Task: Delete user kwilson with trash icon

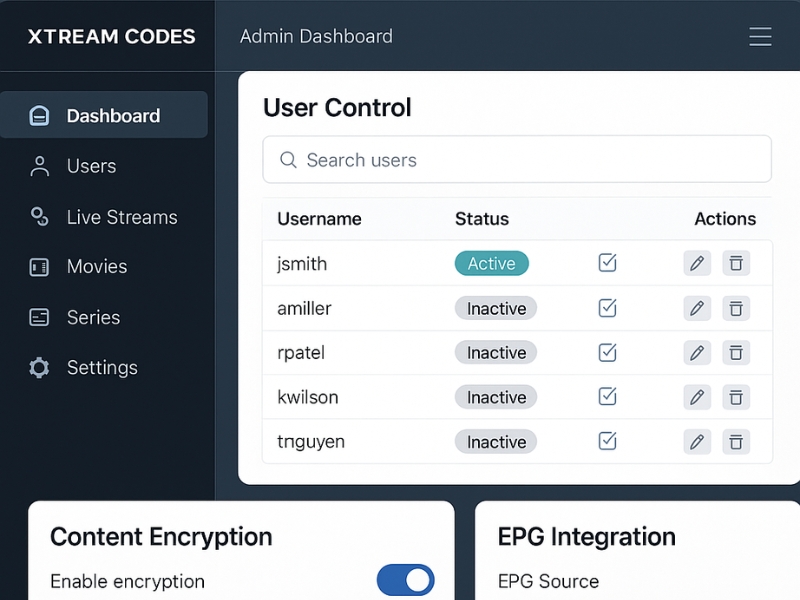Action: tap(736, 397)
